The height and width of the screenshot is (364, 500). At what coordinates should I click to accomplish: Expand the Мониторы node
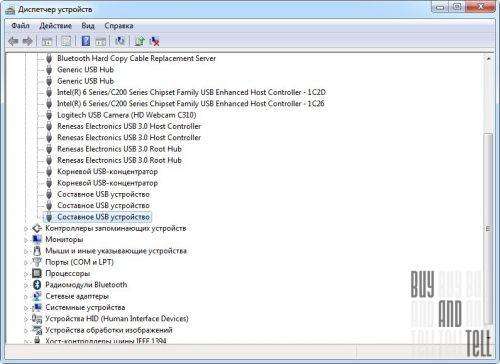tap(26, 240)
